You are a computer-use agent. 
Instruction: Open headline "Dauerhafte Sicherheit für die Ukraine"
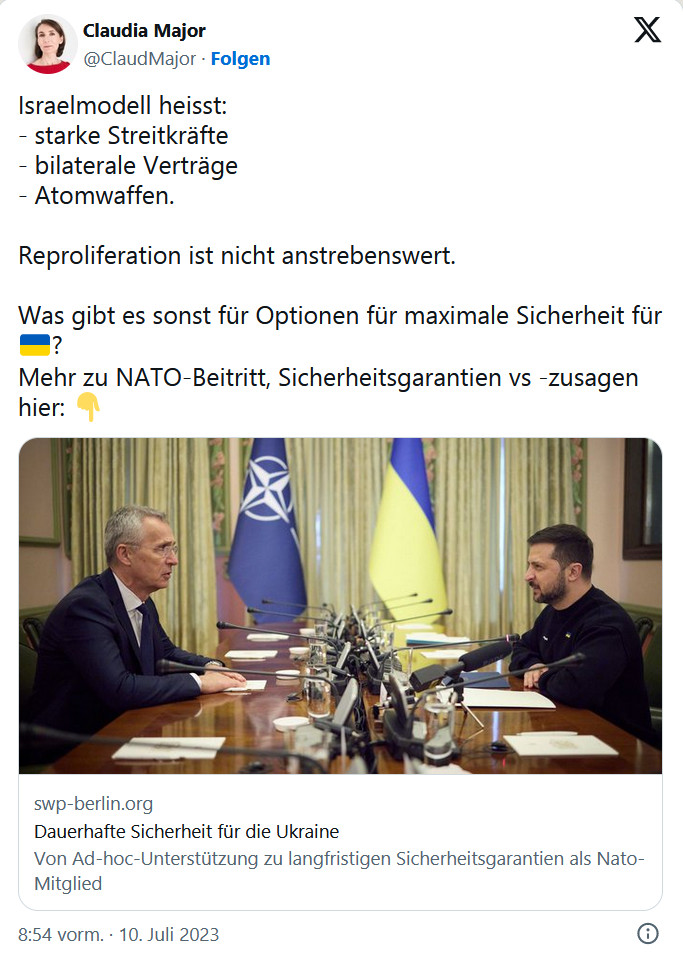point(186,831)
